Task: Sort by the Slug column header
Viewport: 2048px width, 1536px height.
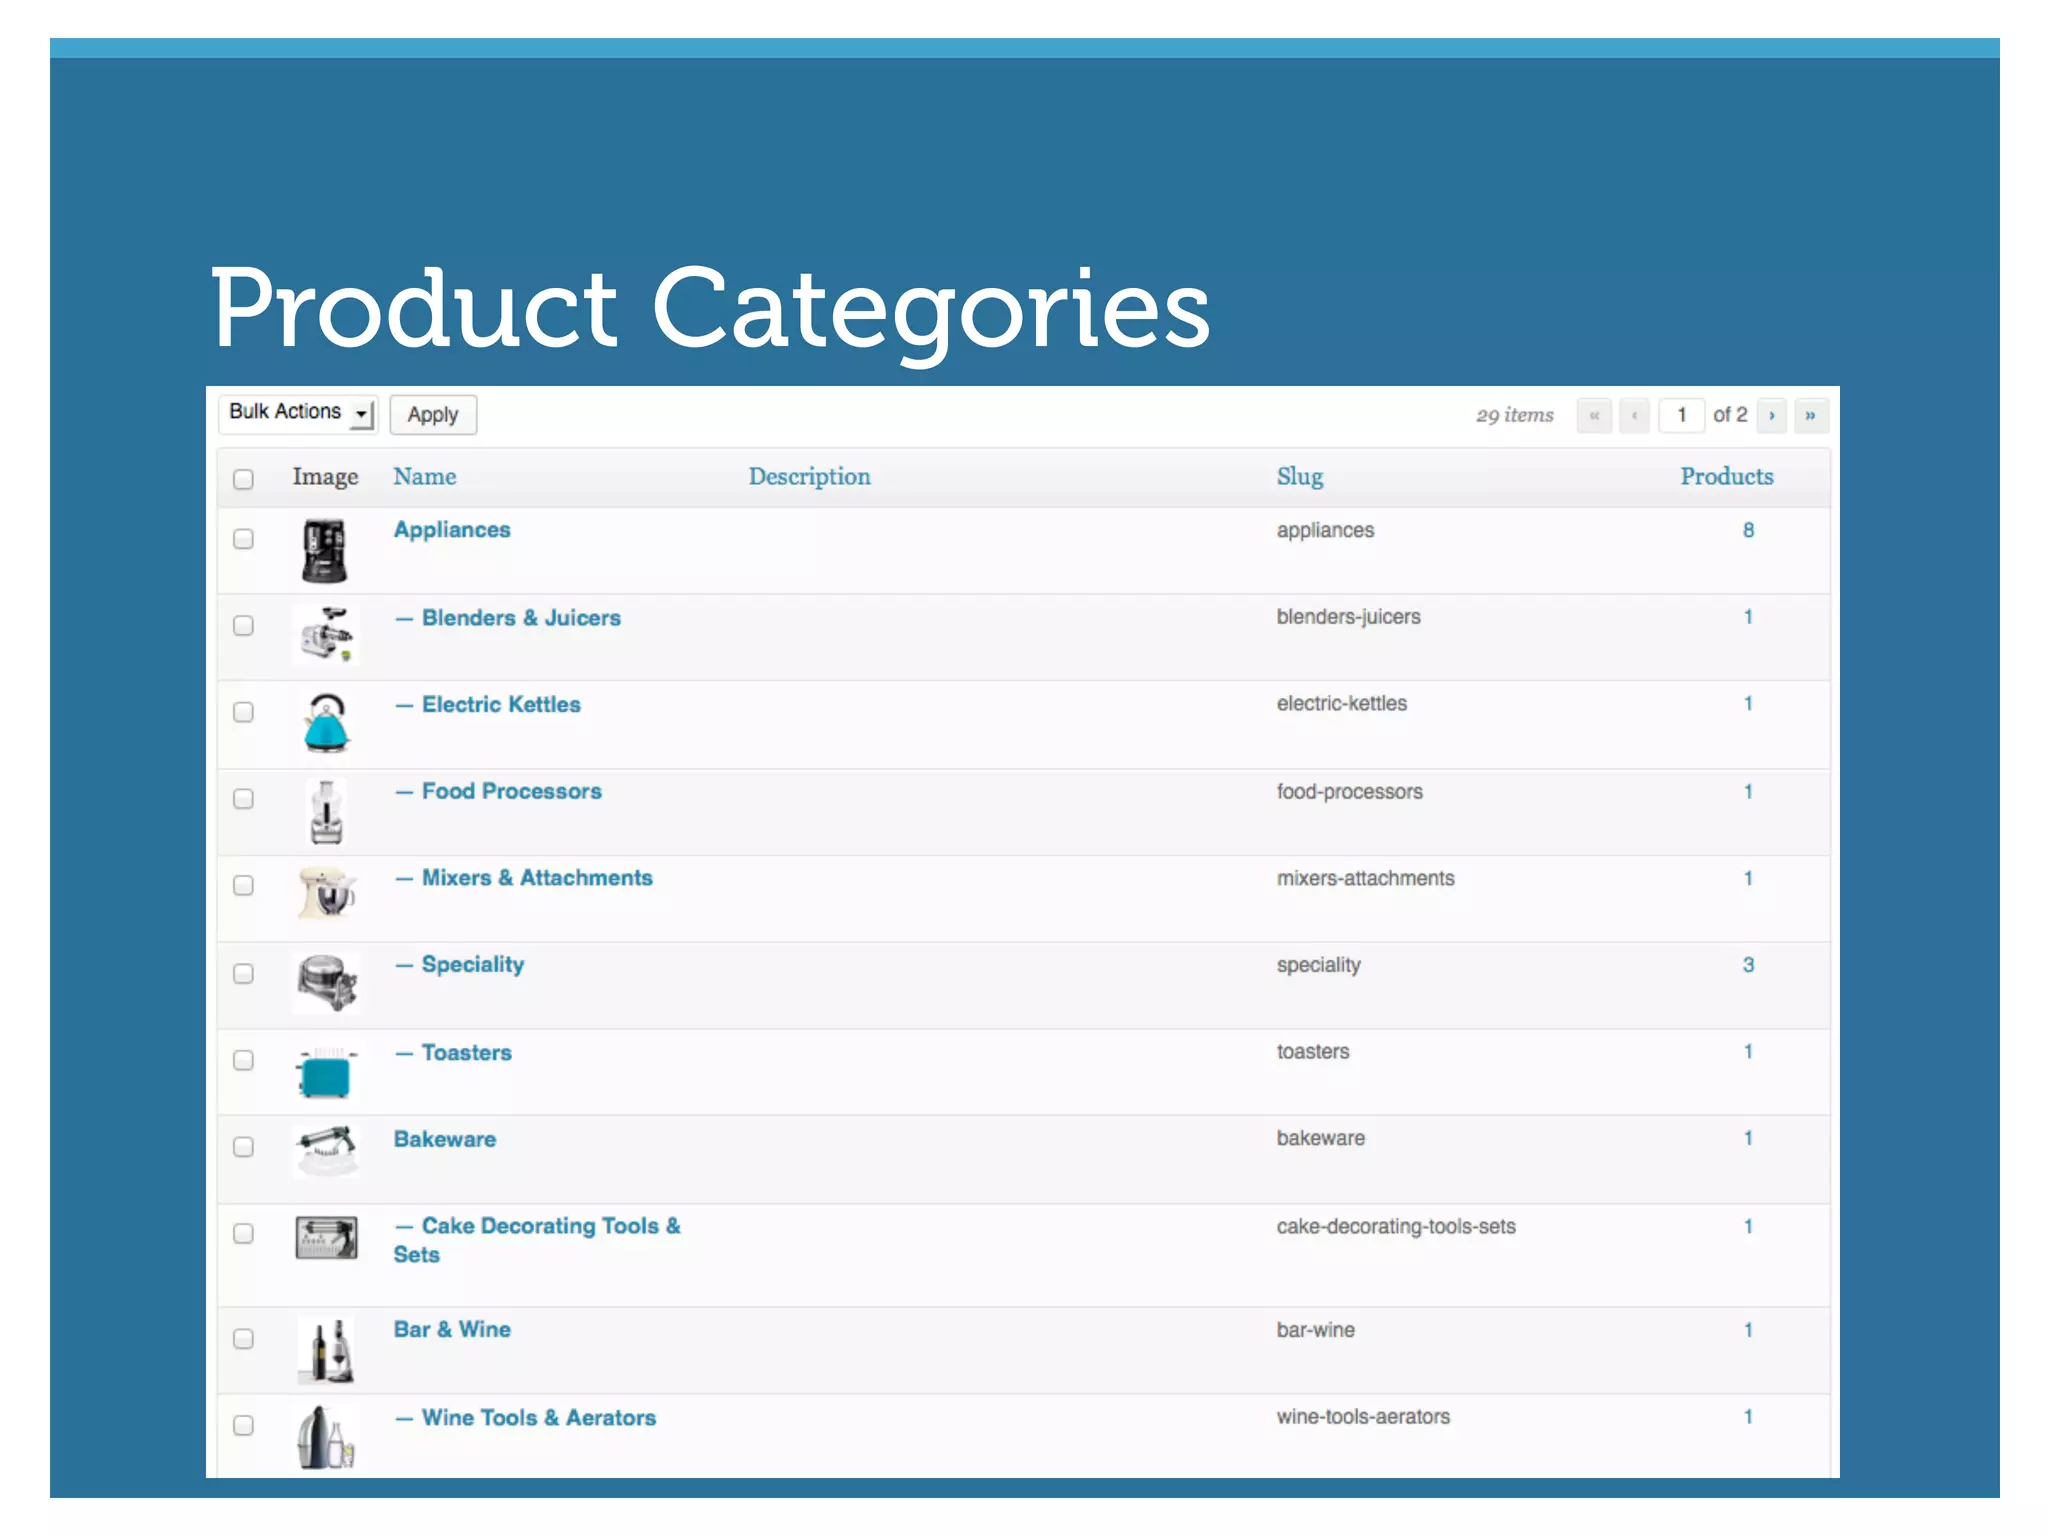Action: 1300,477
